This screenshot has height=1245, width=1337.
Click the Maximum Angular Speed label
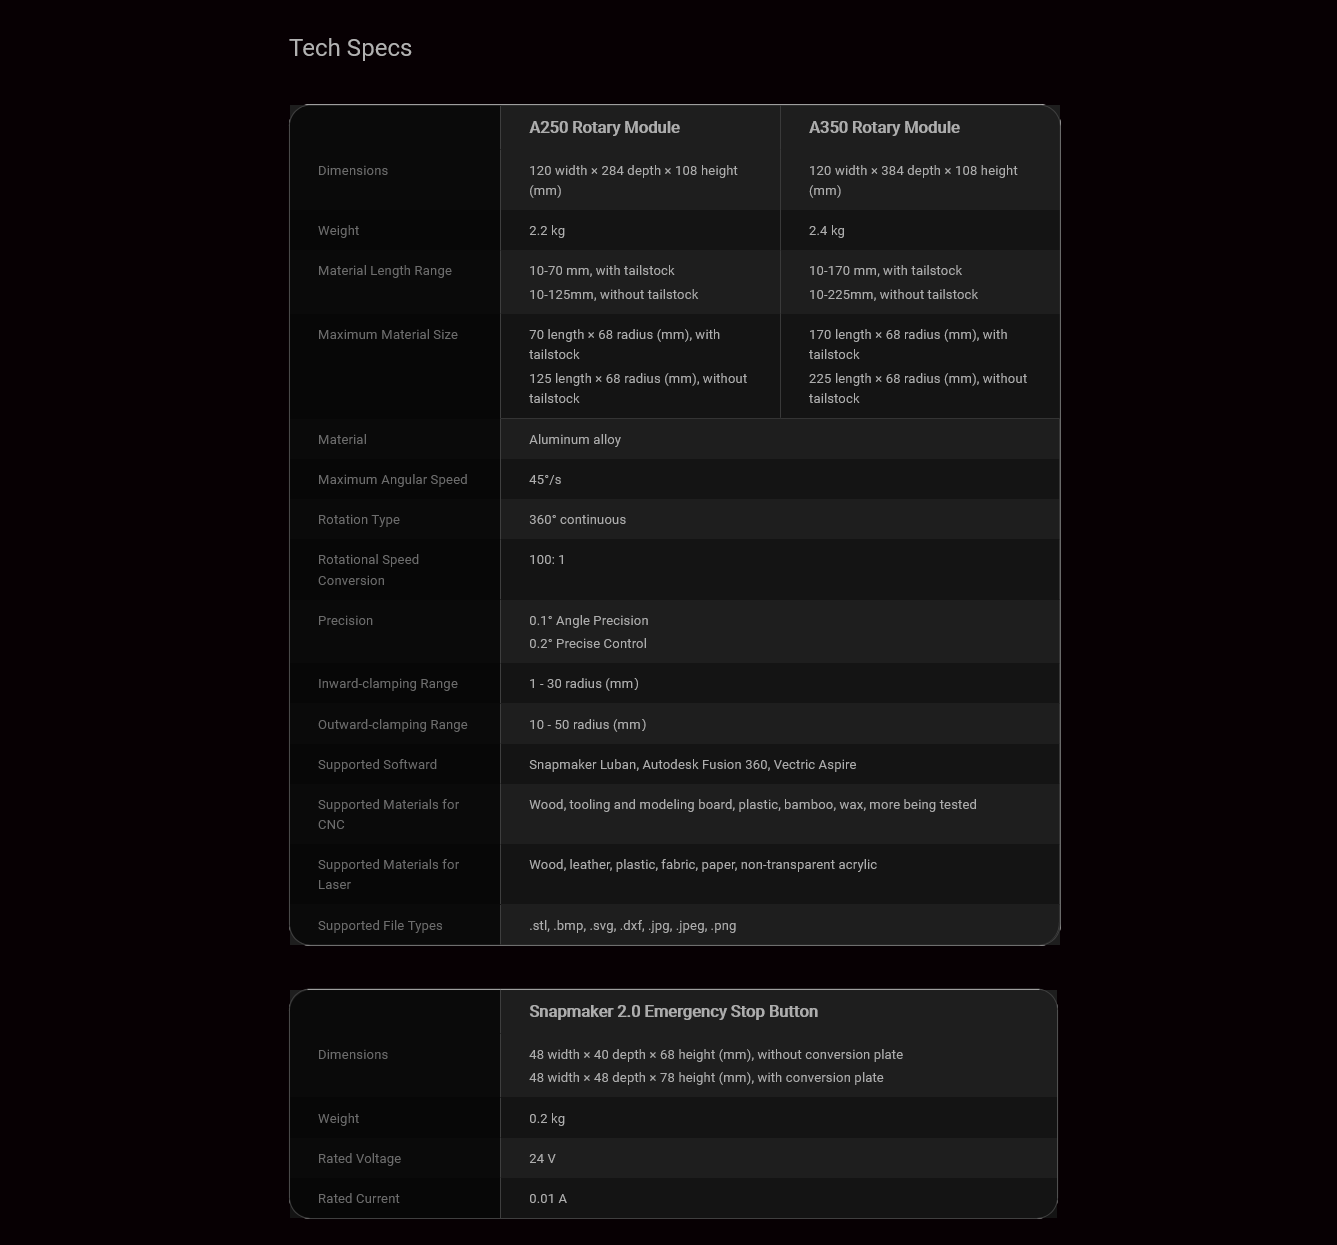tap(393, 480)
